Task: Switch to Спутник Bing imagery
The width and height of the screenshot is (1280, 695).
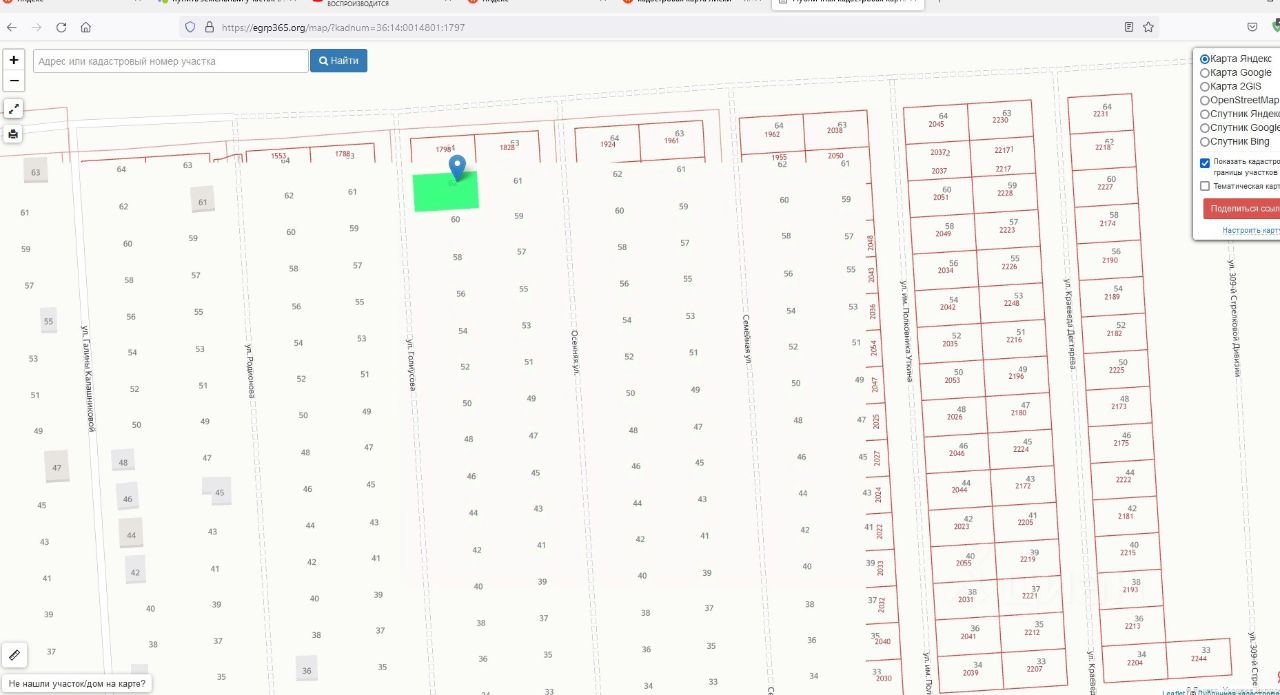Action: (1205, 142)
